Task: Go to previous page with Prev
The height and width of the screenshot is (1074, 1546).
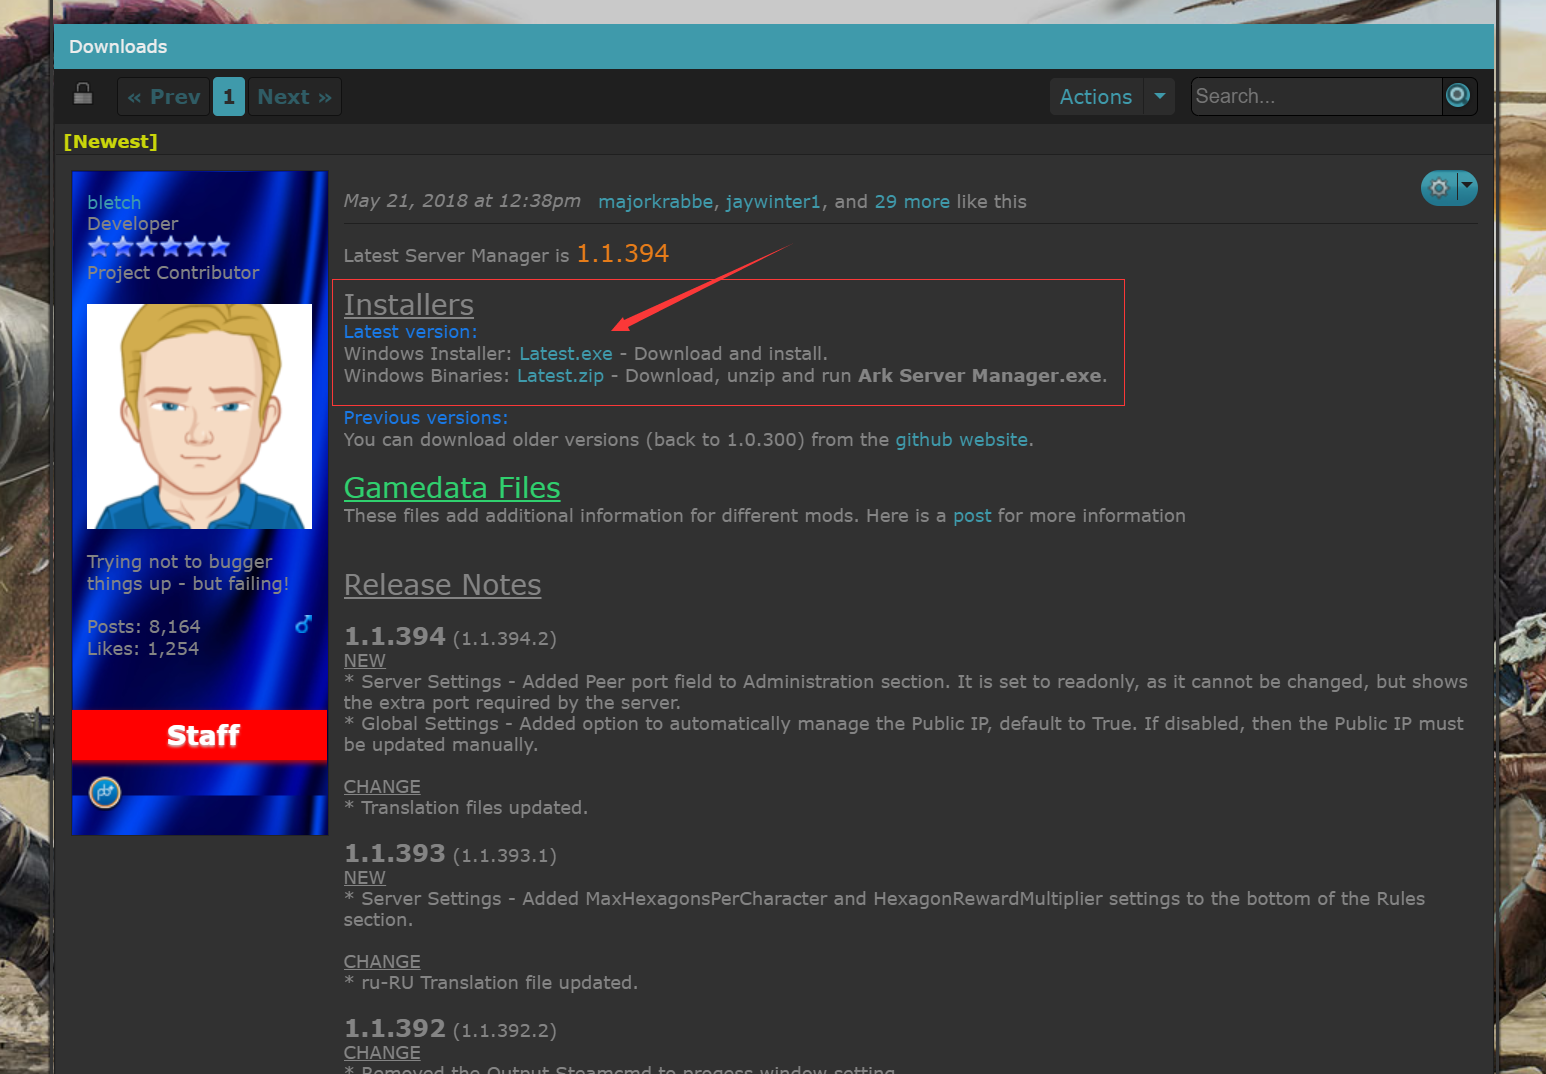Action: tap(164, 96)
